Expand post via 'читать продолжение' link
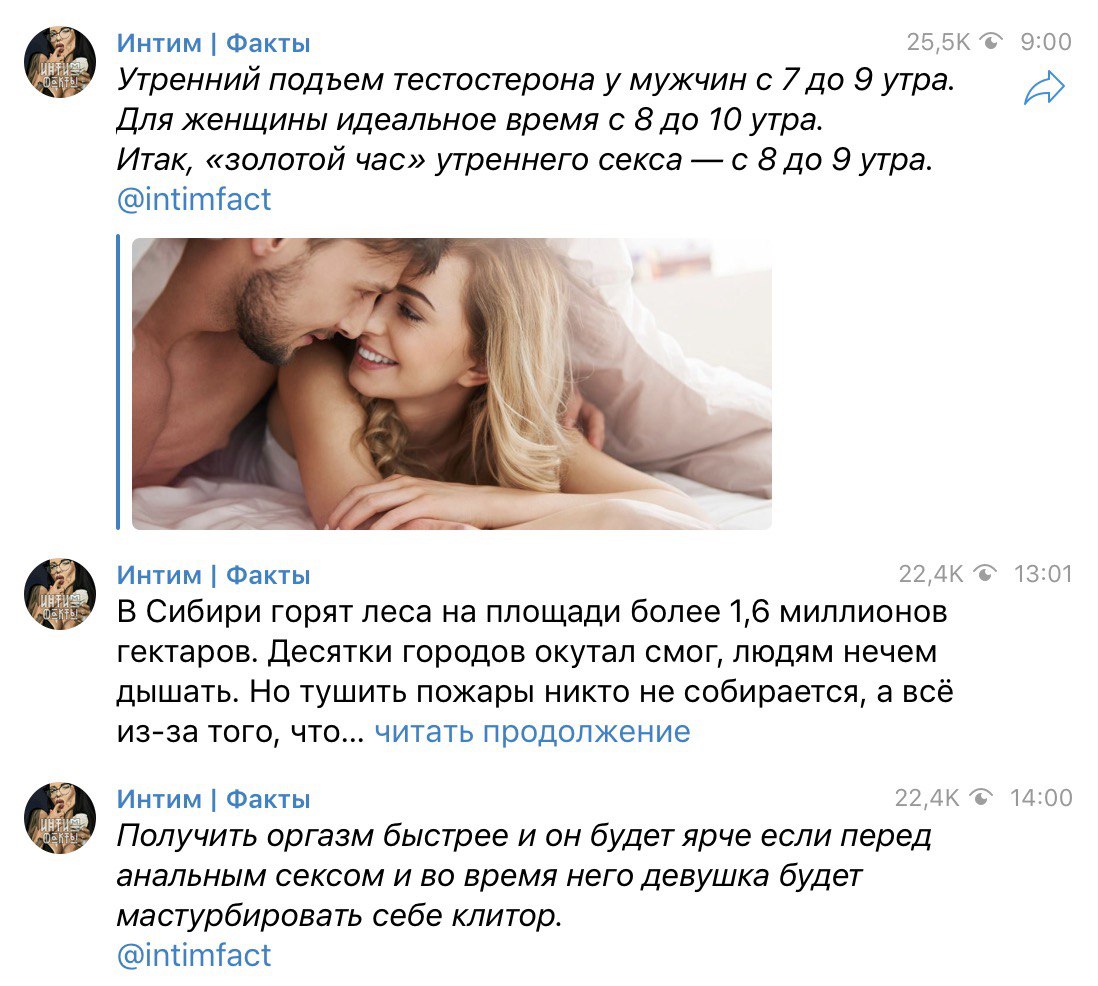1098x986 pixels. 532,732
